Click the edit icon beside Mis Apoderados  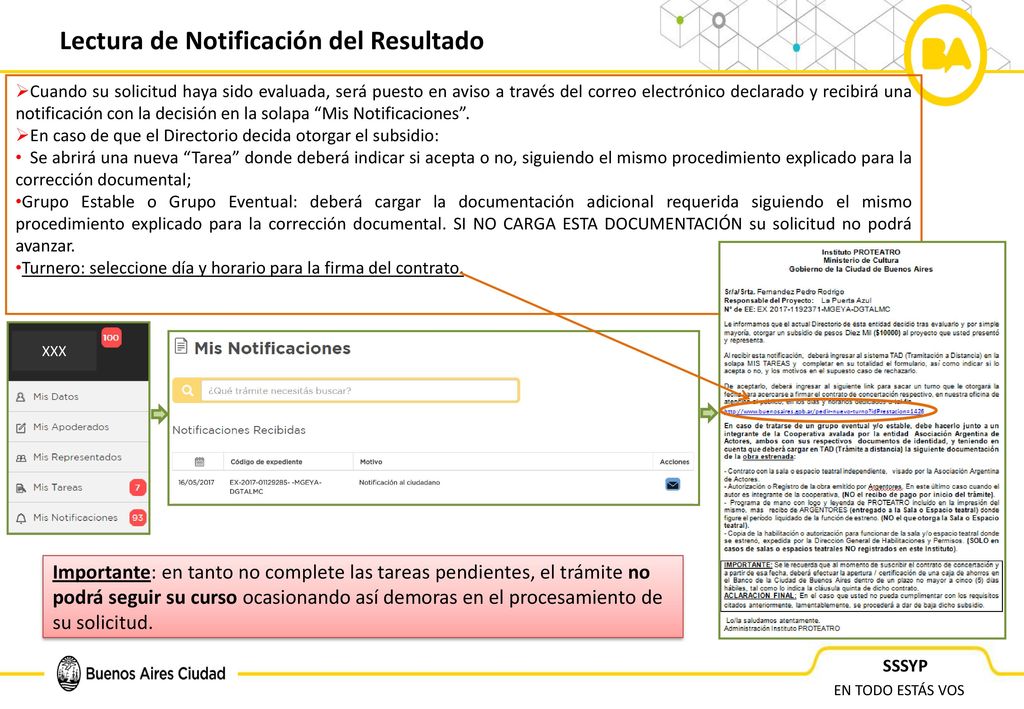point(21,428)
